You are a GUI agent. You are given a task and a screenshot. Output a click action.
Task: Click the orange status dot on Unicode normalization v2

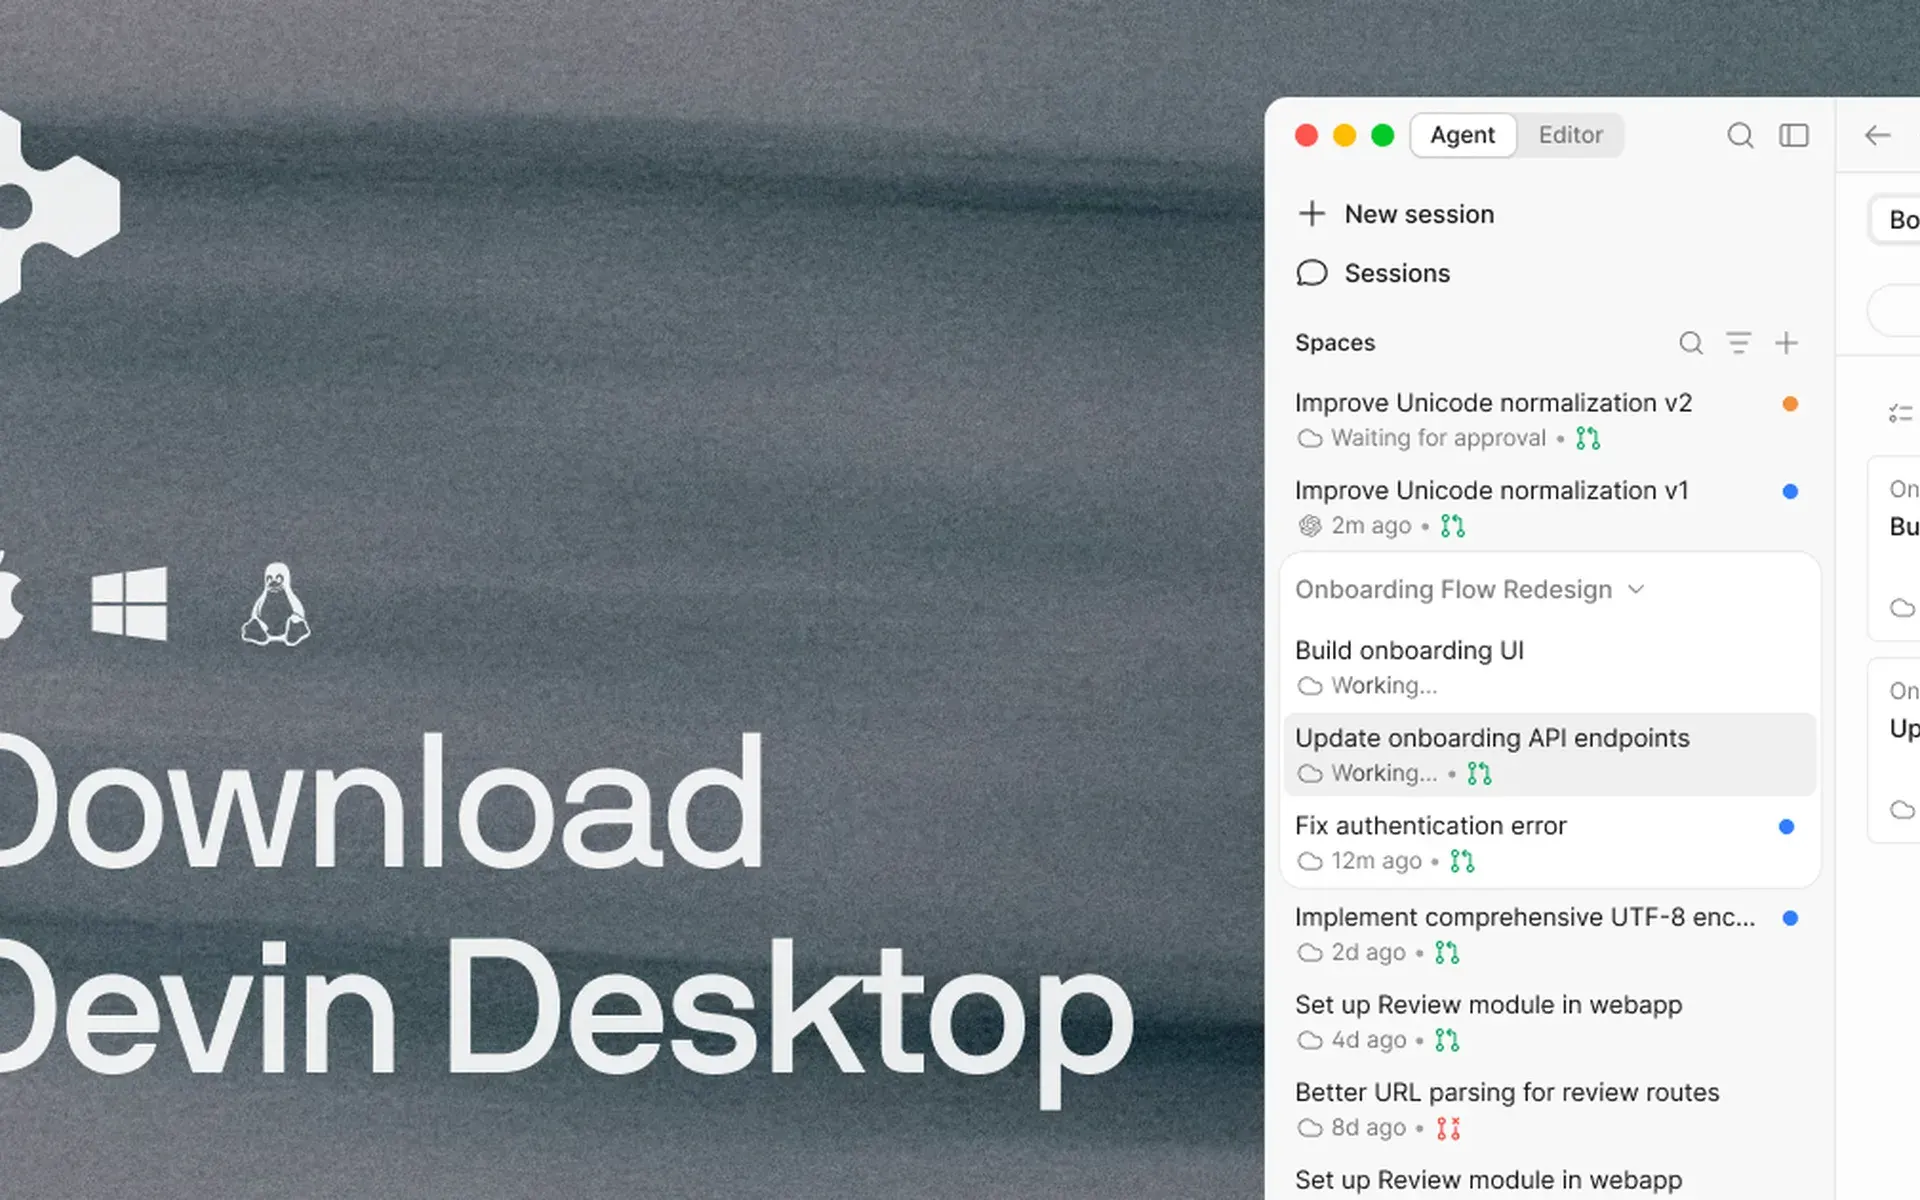click(x=1790, y=404)
